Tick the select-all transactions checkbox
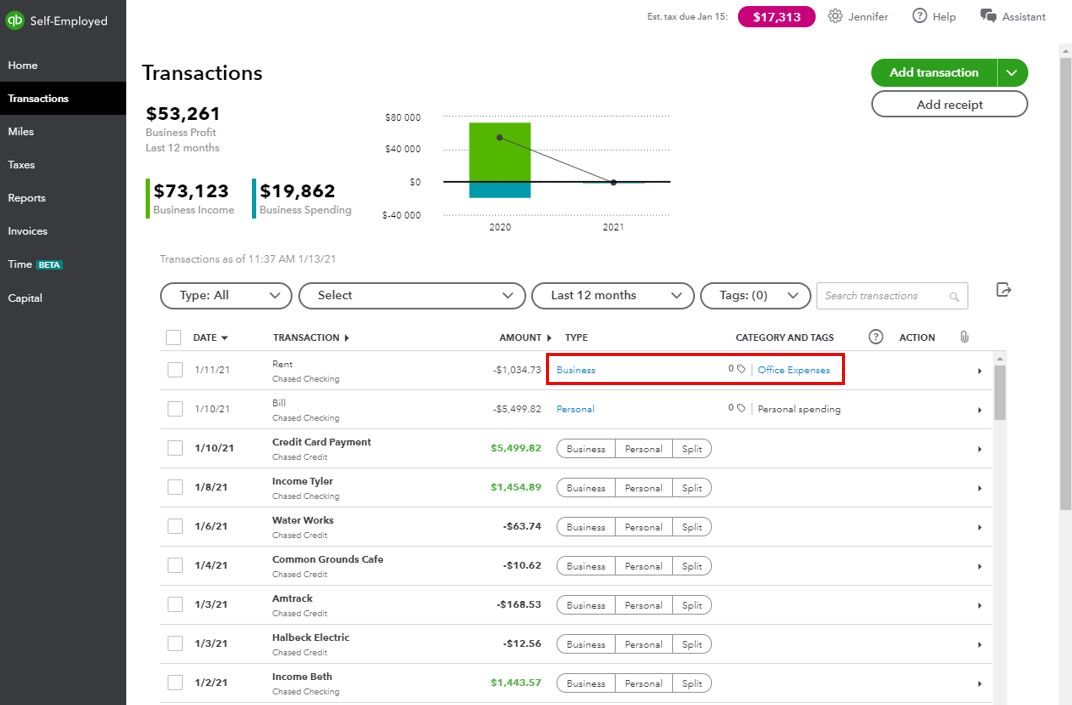This screenshot has height=705, width=1072. (174, 337)
